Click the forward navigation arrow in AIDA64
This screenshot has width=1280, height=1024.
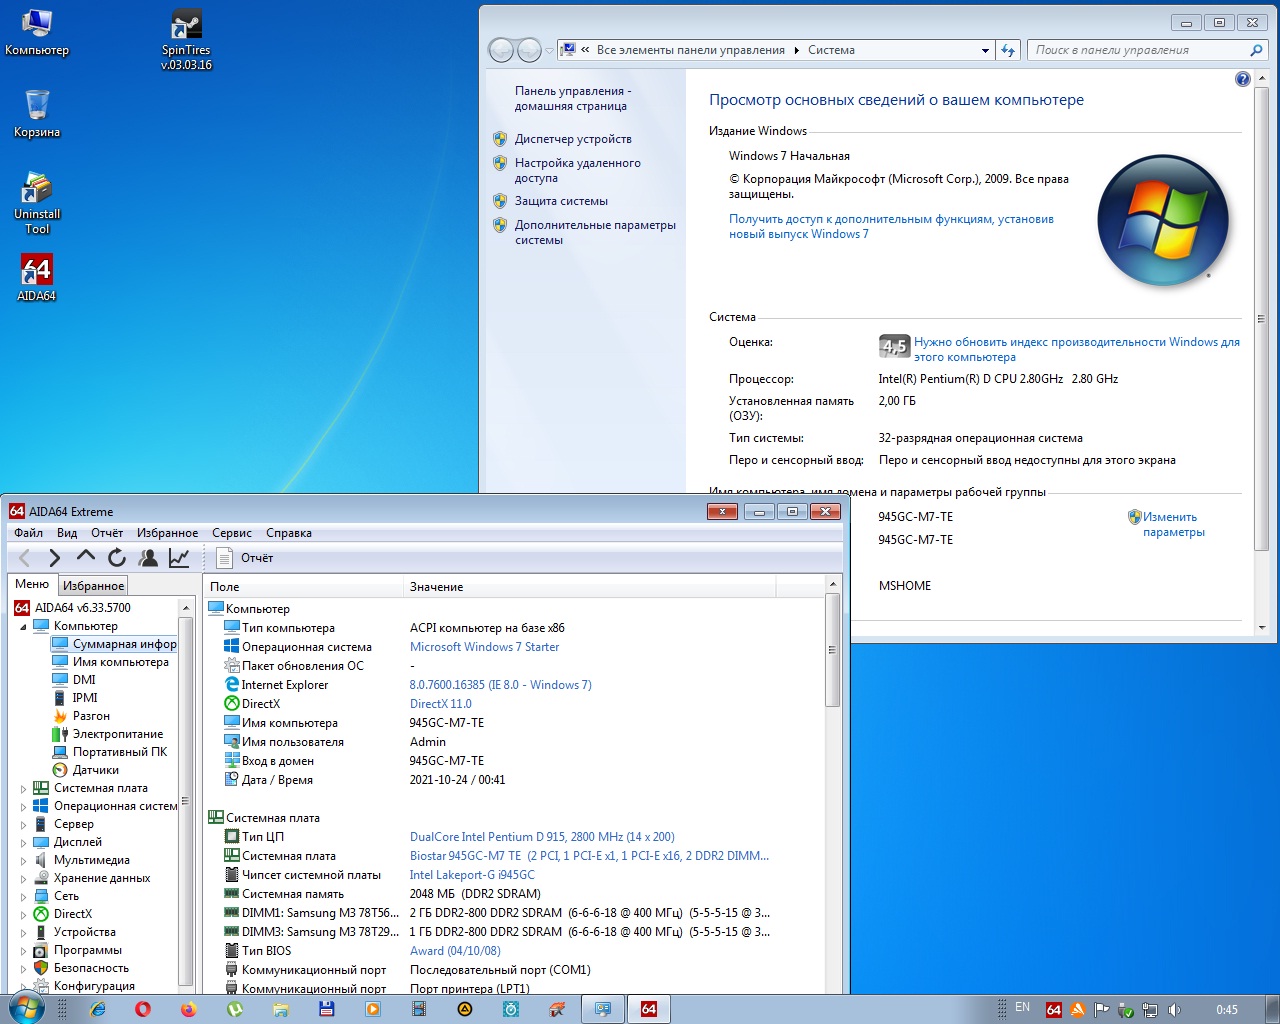55,558
